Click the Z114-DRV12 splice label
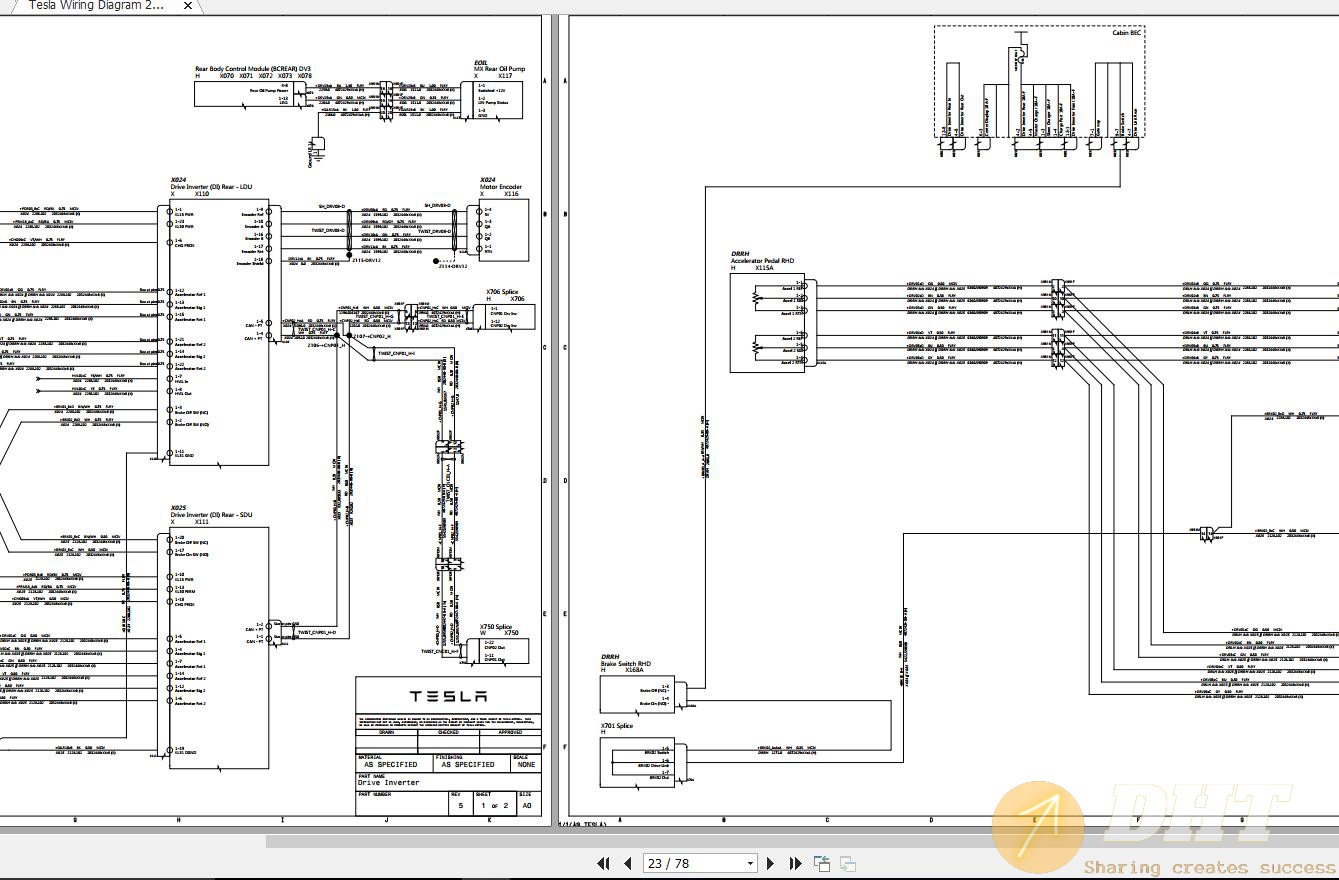 (452, 266)
